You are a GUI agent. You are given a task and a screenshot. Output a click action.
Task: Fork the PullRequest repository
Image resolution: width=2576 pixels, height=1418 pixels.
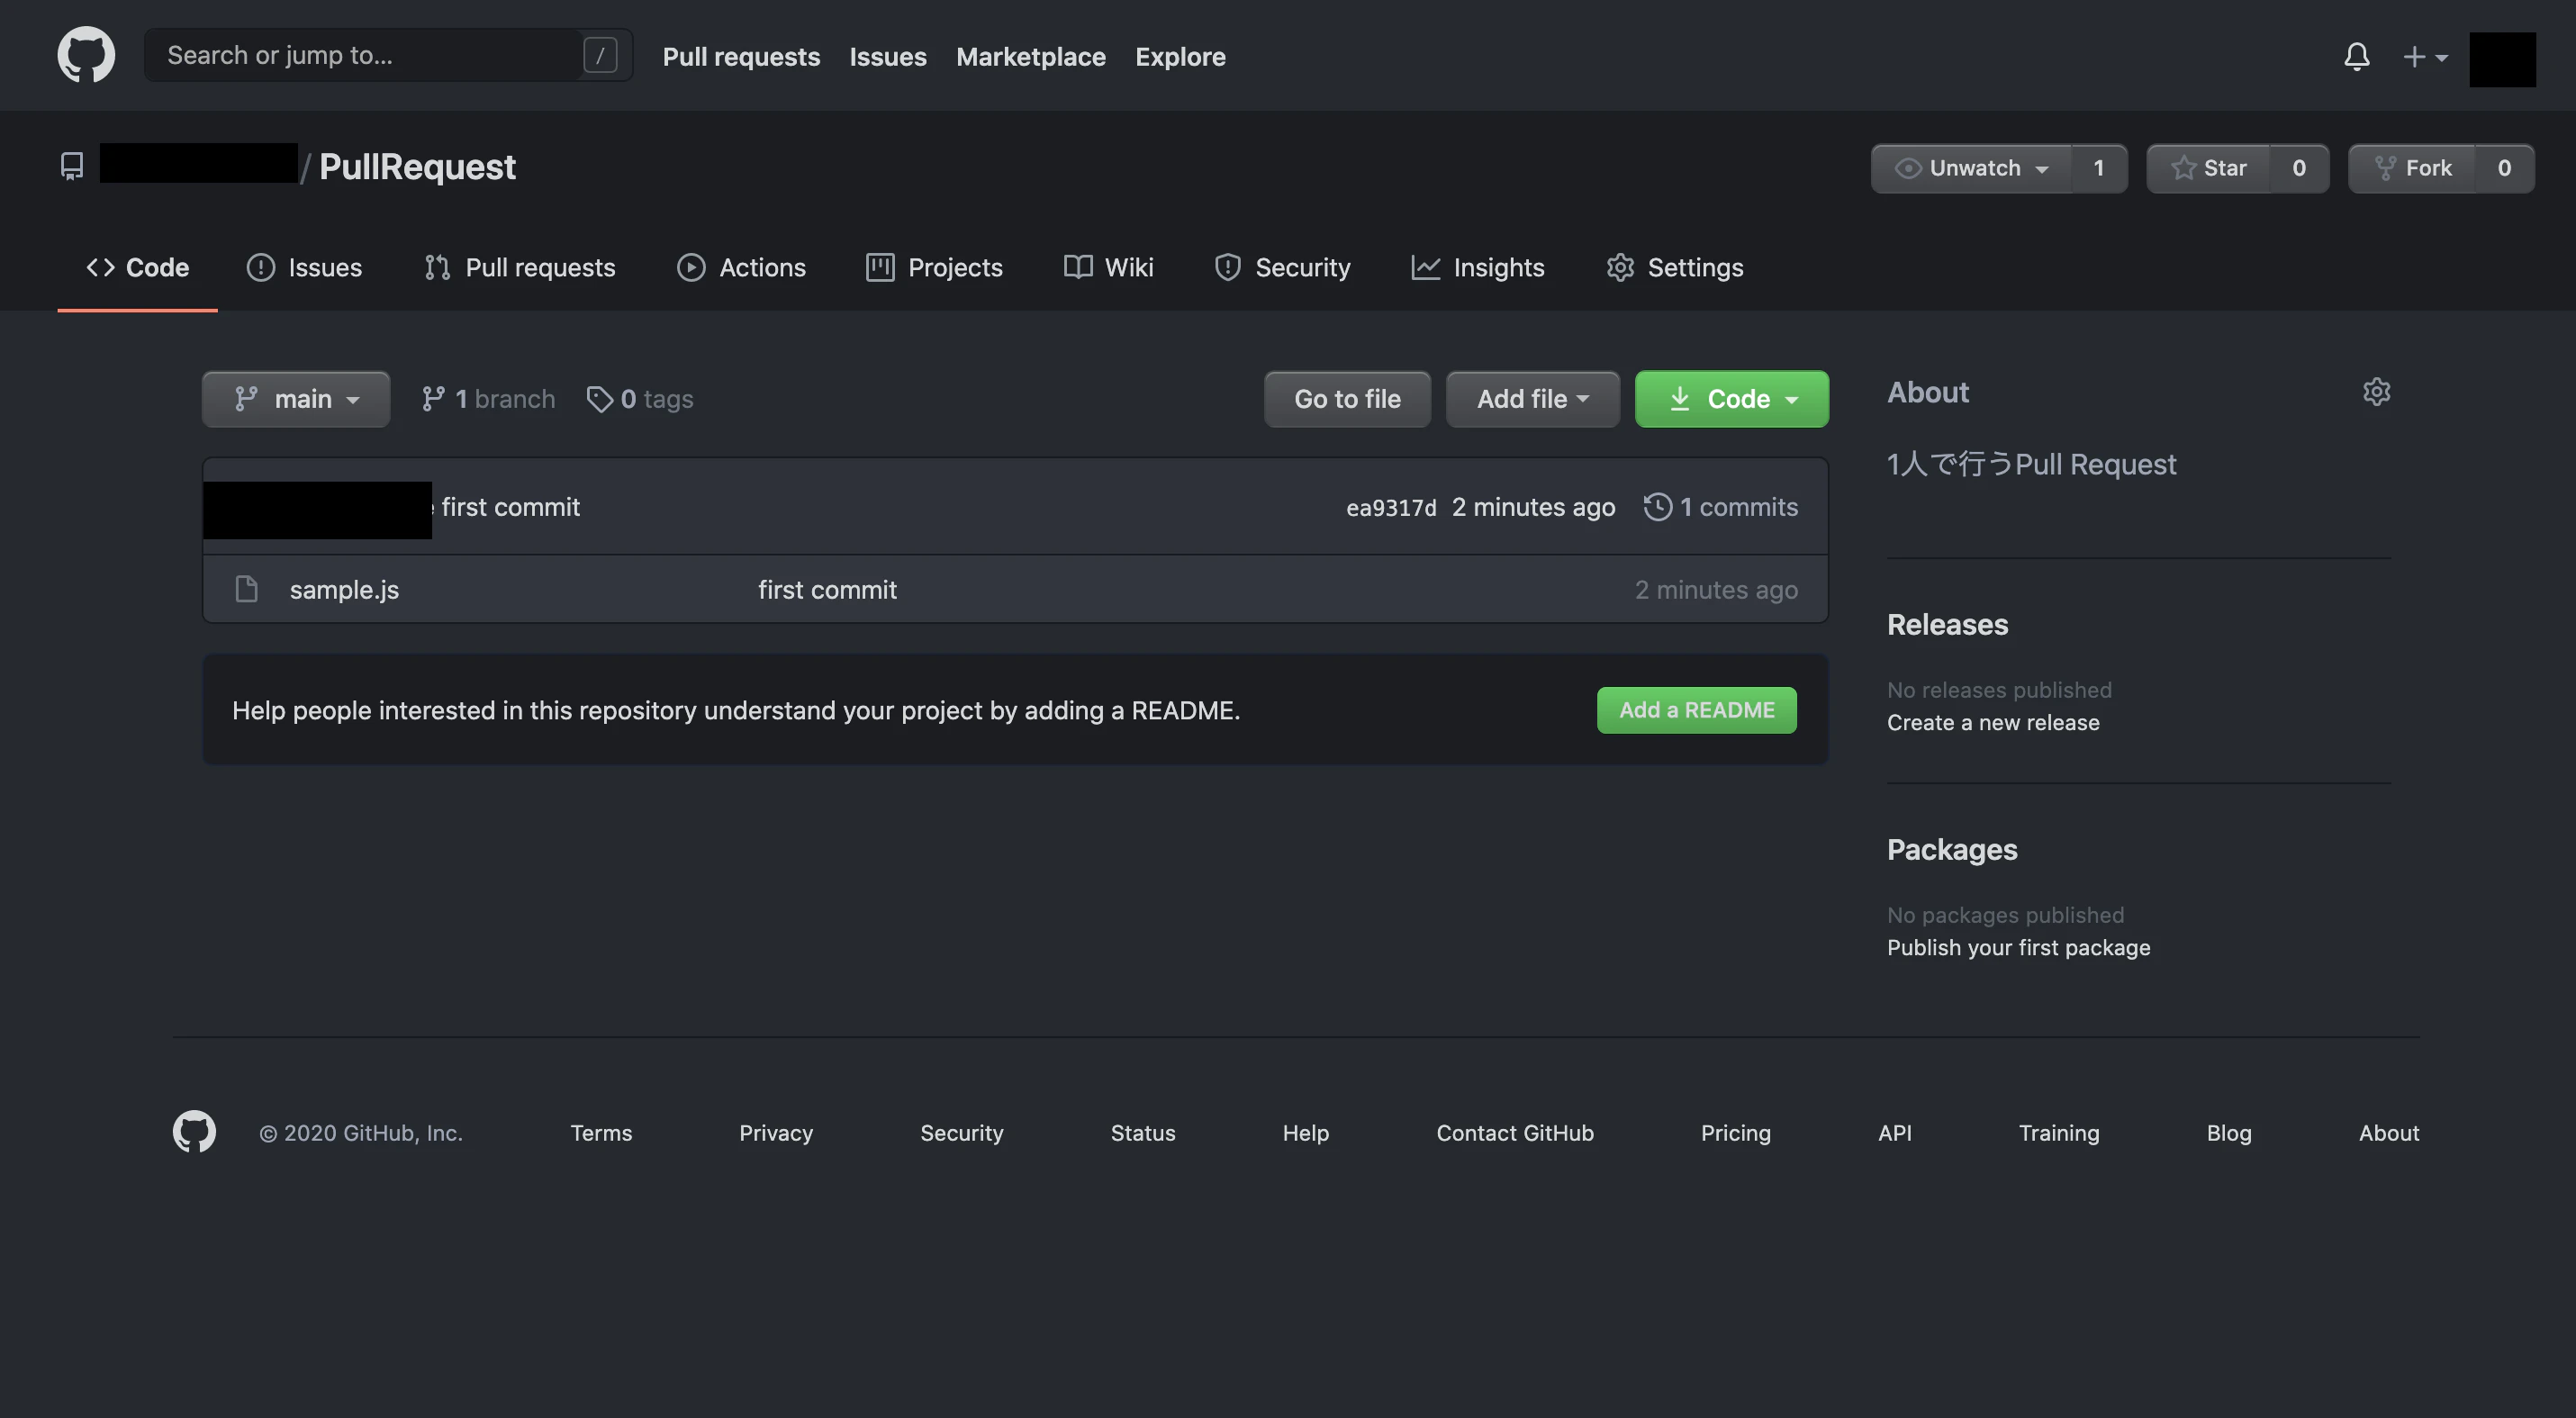(2412, 168)
